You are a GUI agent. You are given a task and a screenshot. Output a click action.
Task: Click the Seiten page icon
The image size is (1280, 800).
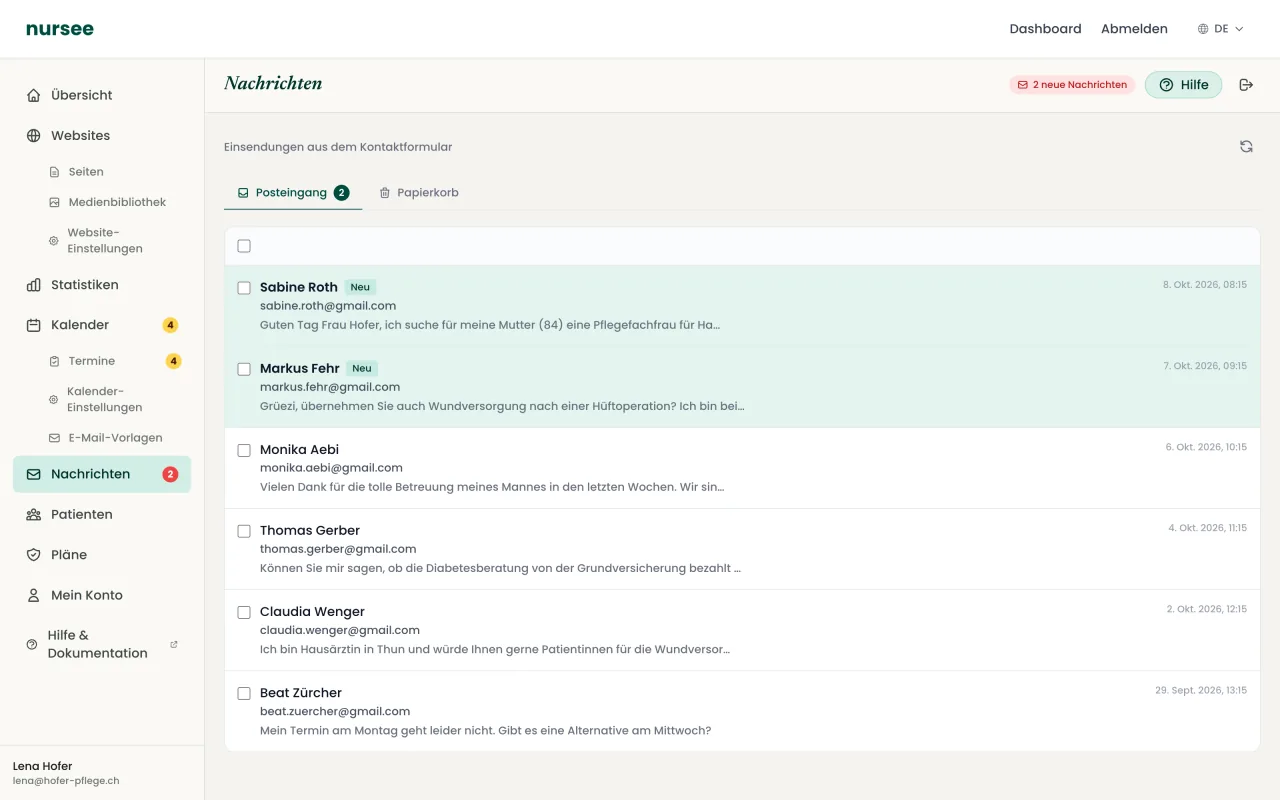tap(55, 172)
